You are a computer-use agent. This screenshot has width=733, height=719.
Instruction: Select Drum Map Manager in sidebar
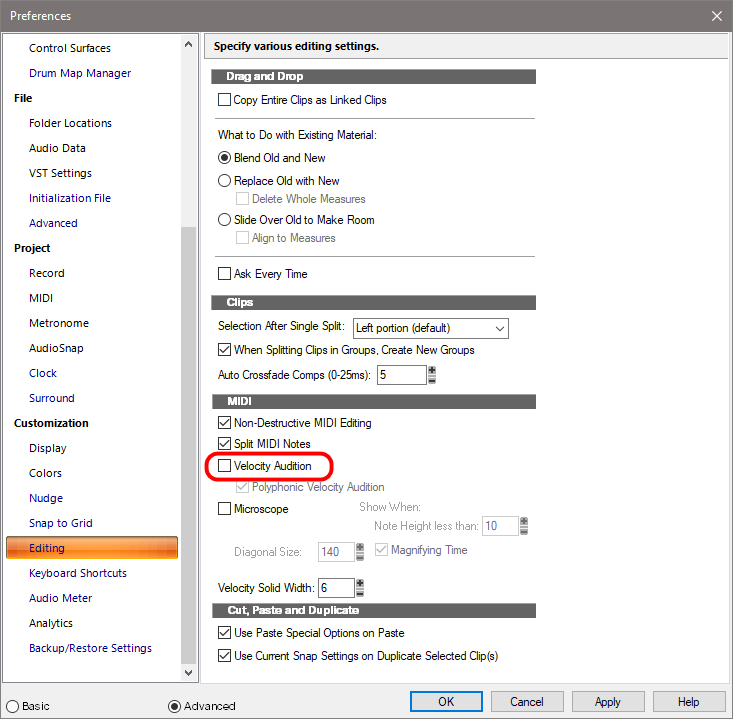80,73
